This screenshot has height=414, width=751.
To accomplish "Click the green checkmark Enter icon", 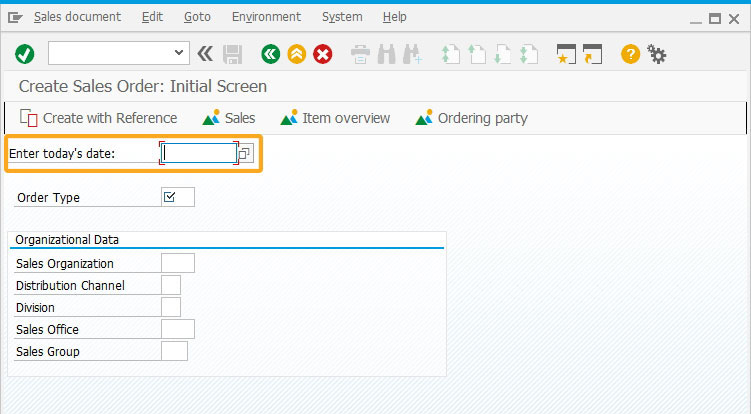I will click(x=24, y=54).
